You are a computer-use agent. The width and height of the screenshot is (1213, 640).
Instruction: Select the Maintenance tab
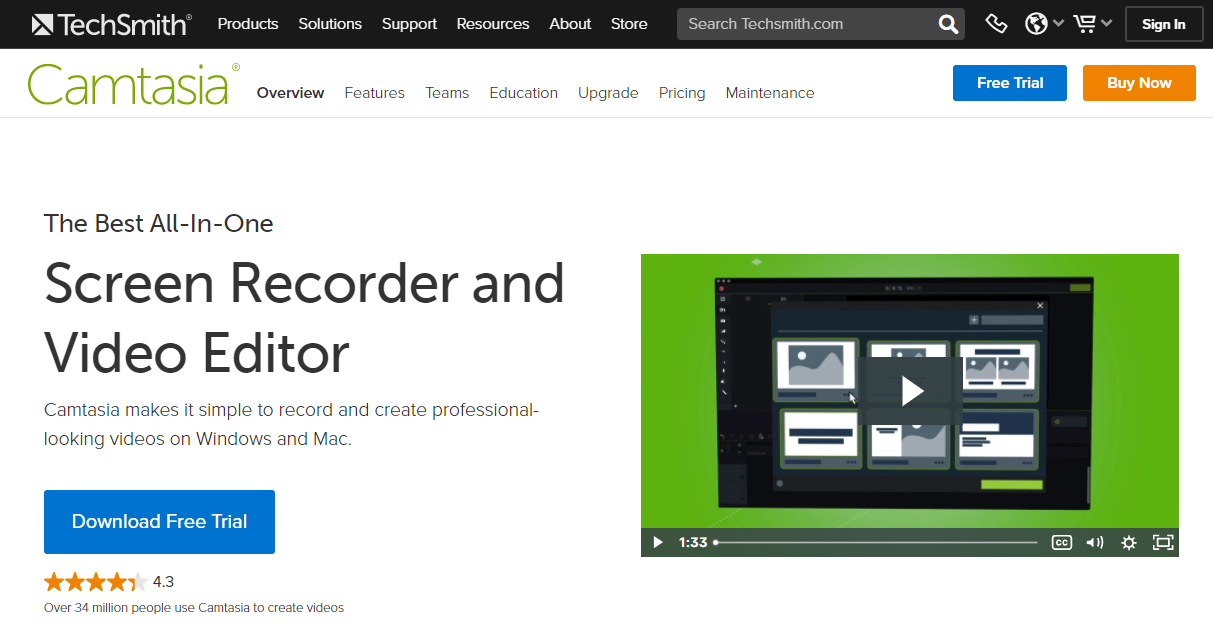(x=770, y=93)
